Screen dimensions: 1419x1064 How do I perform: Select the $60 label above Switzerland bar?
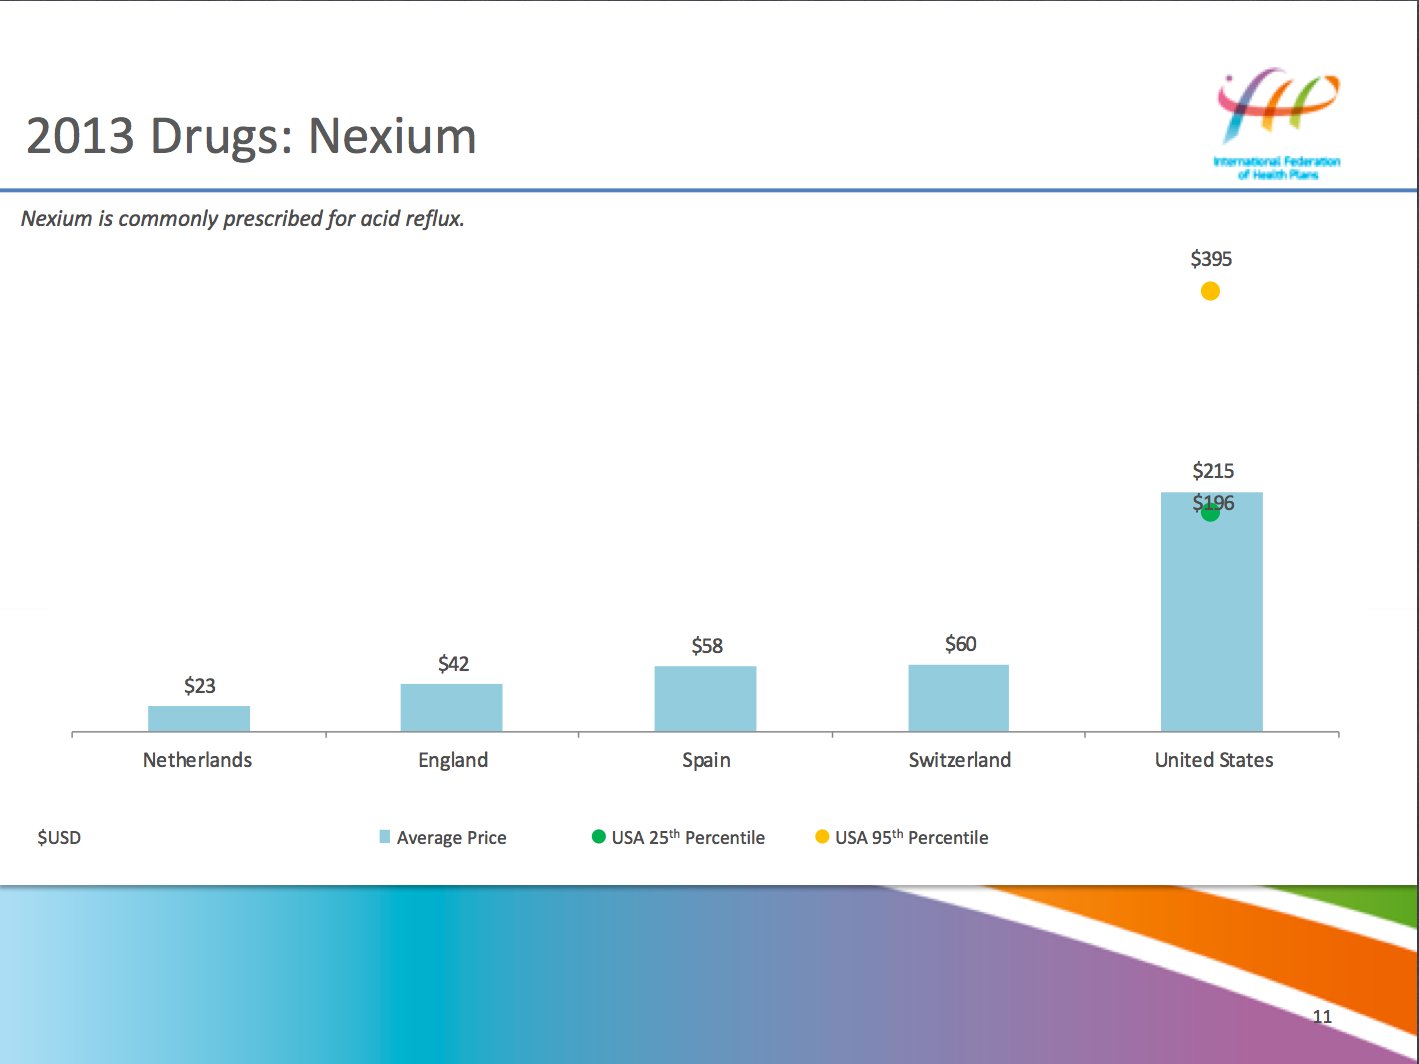(961, 644)
